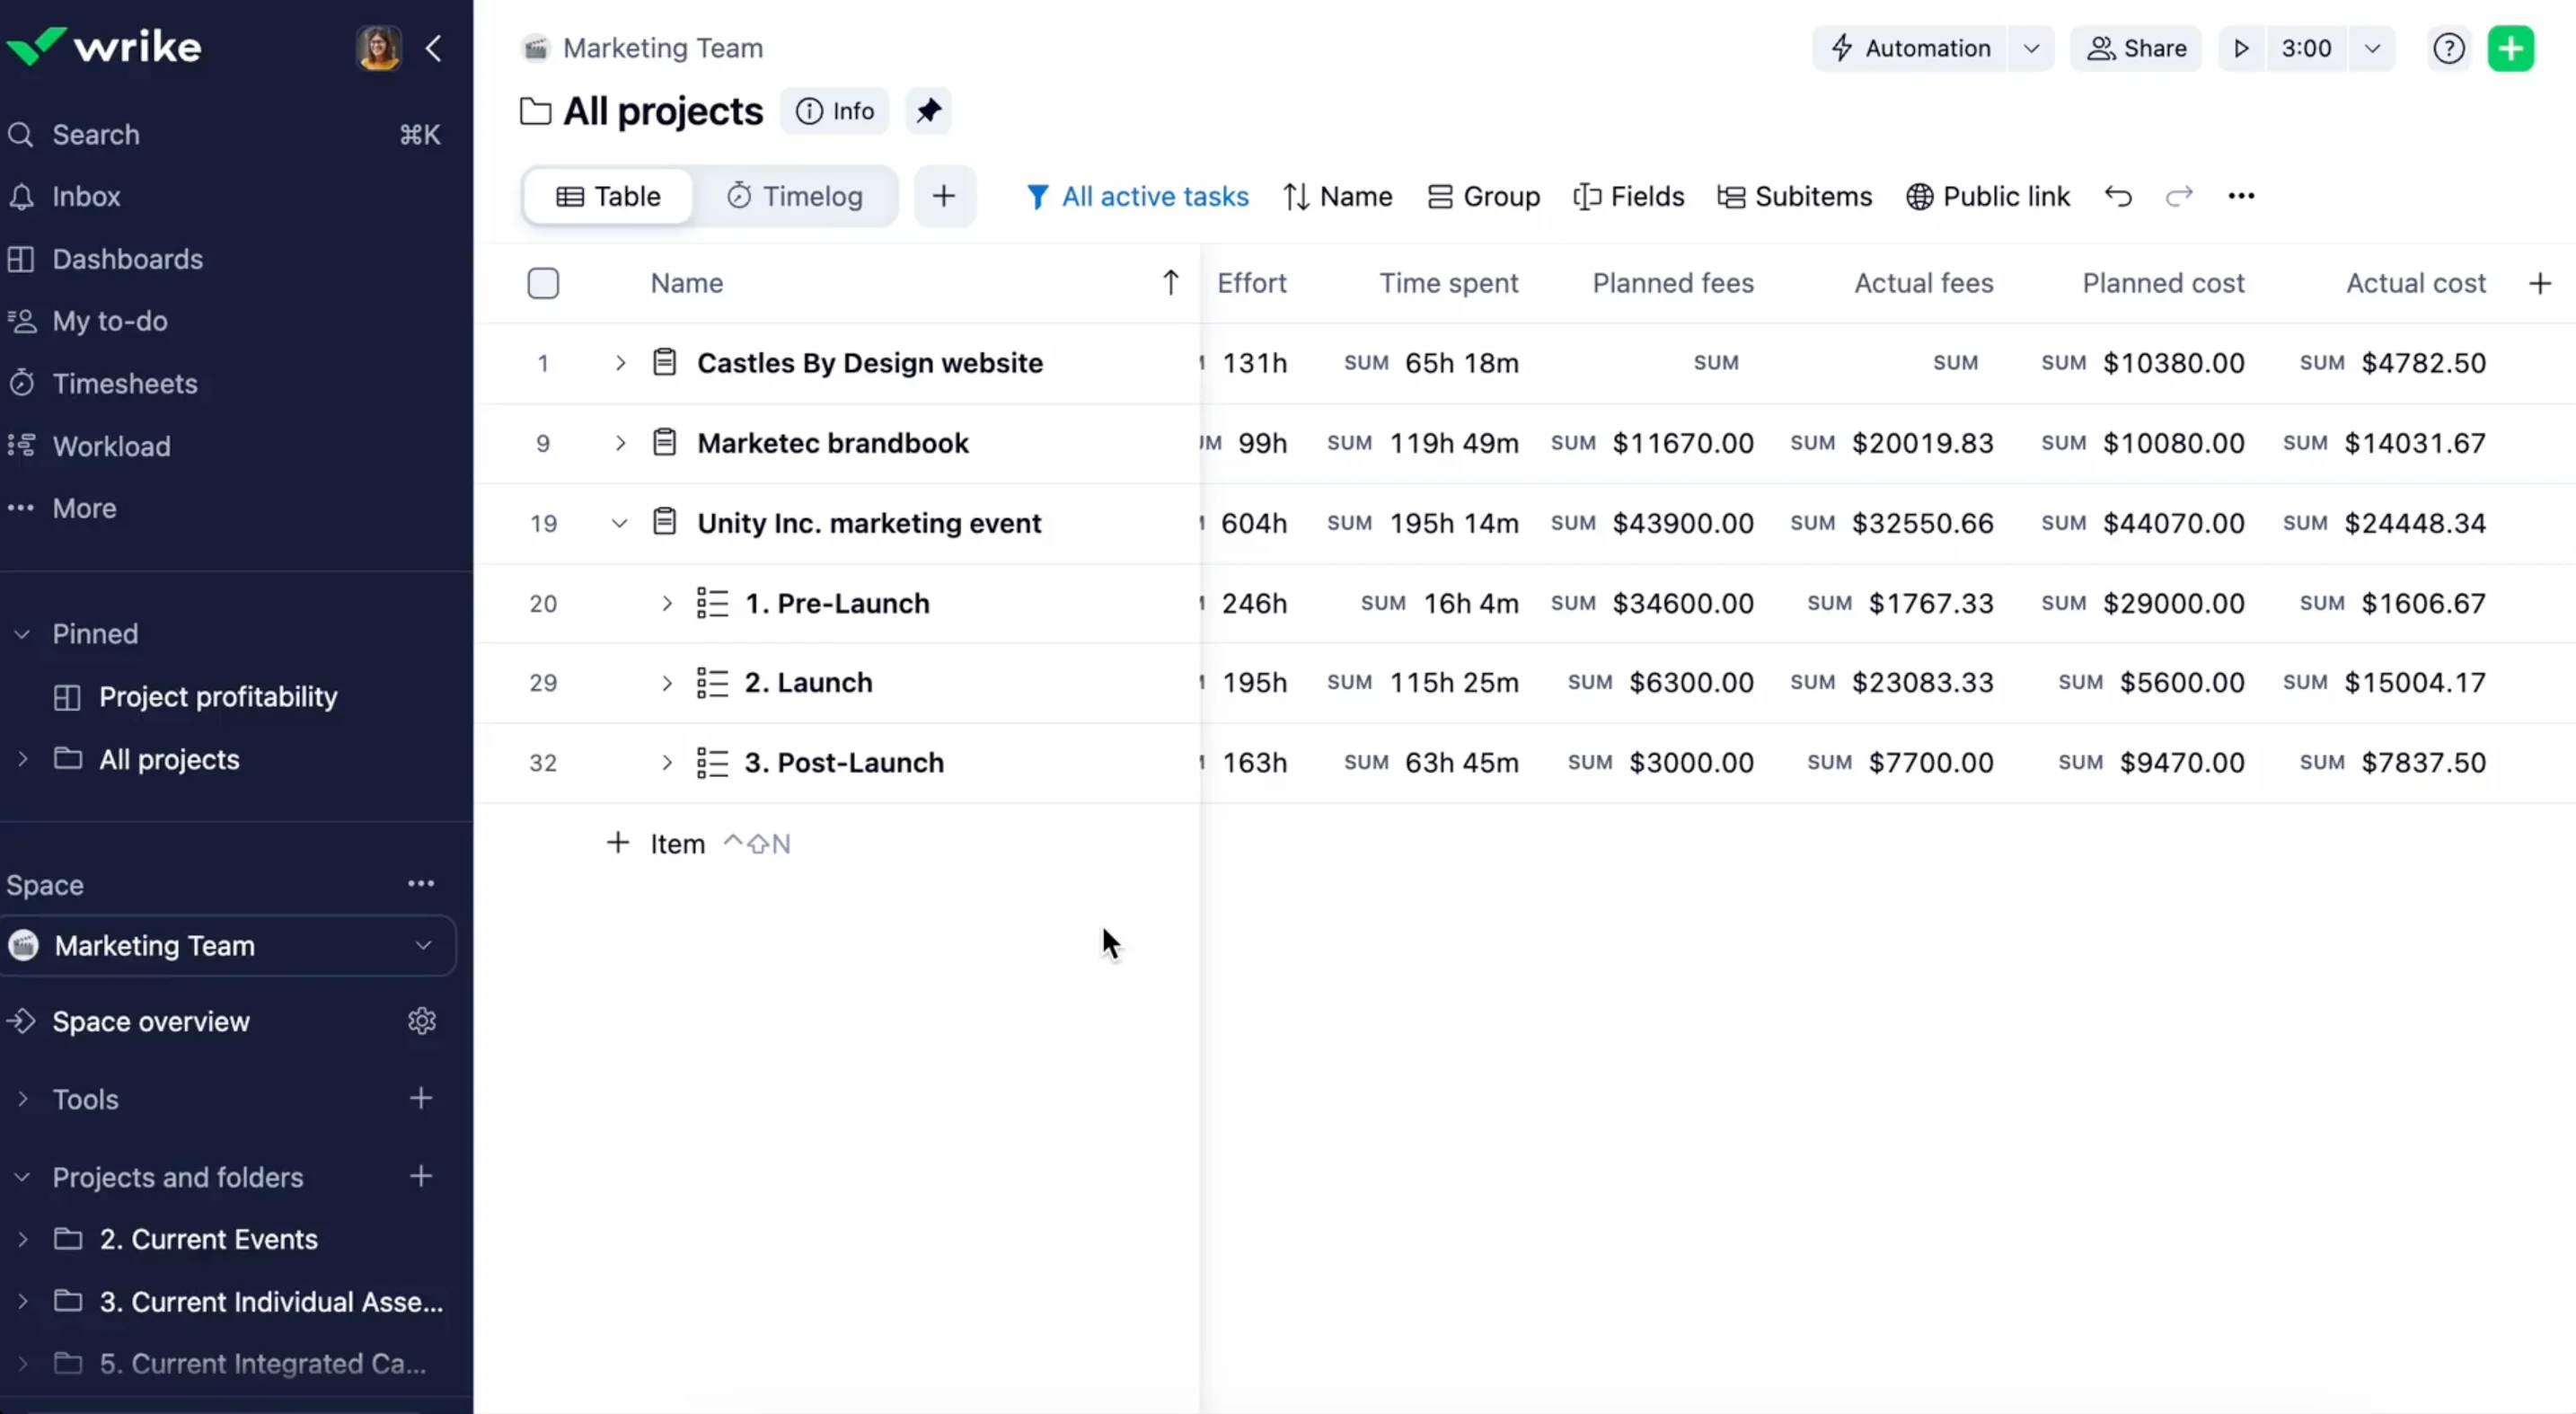Open the Workload view from the sidebar

point(111,446)
